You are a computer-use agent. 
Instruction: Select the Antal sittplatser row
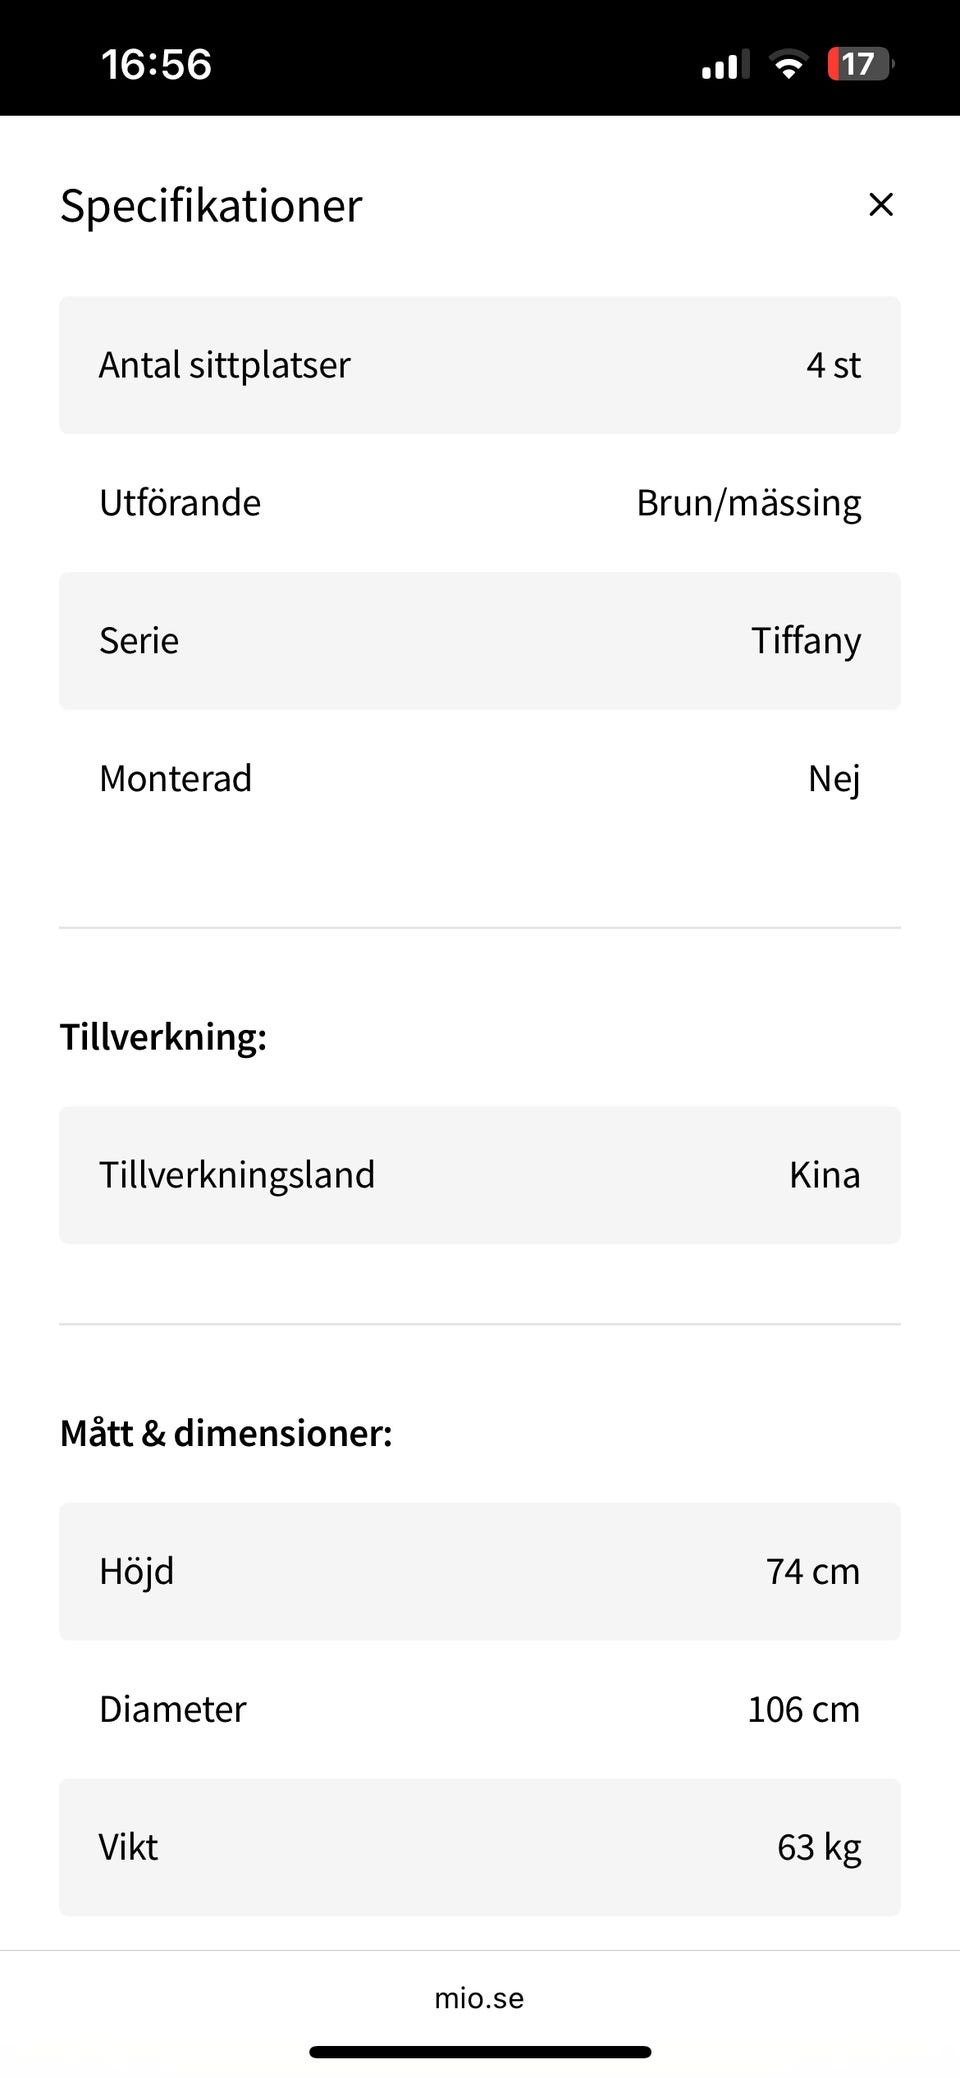[x=480, y=365]
